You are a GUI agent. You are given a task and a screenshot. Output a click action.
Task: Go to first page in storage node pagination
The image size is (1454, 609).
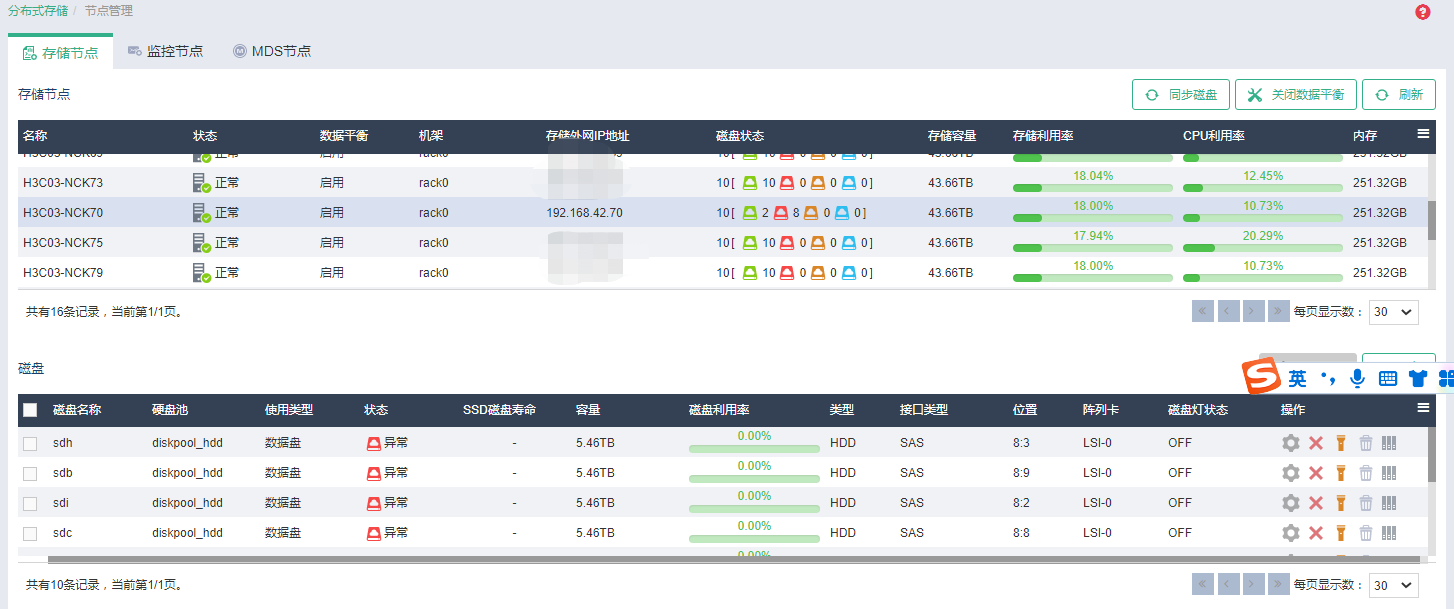pyautogui.click(x=1203, y=311)
